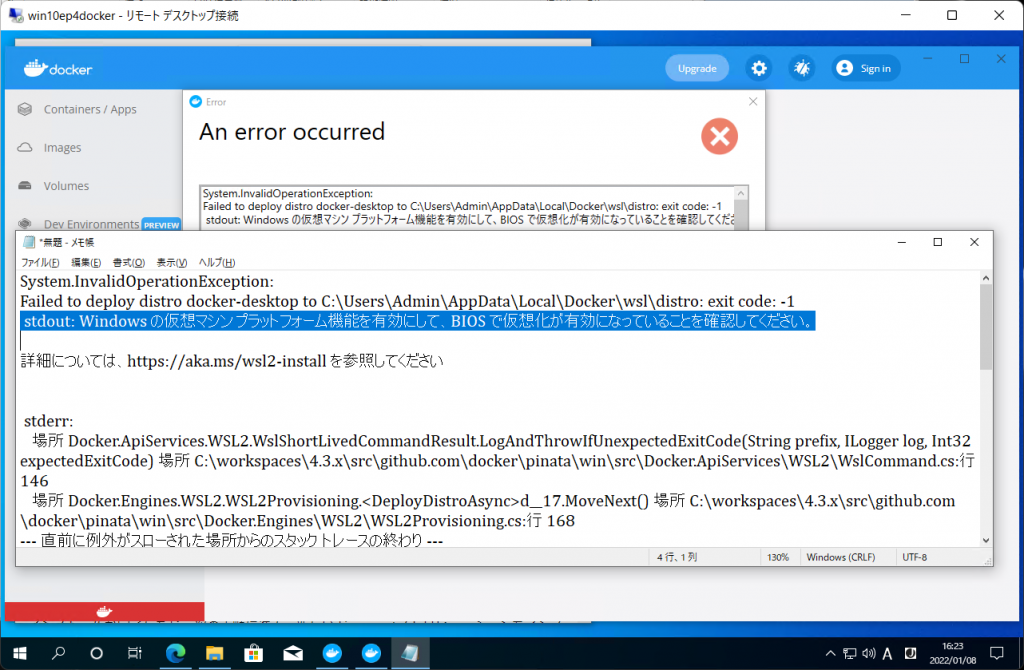Viewport: 1024px width, 670px height.
Task: Click Notepad icon on taskbar
Action: coord(410,653)
